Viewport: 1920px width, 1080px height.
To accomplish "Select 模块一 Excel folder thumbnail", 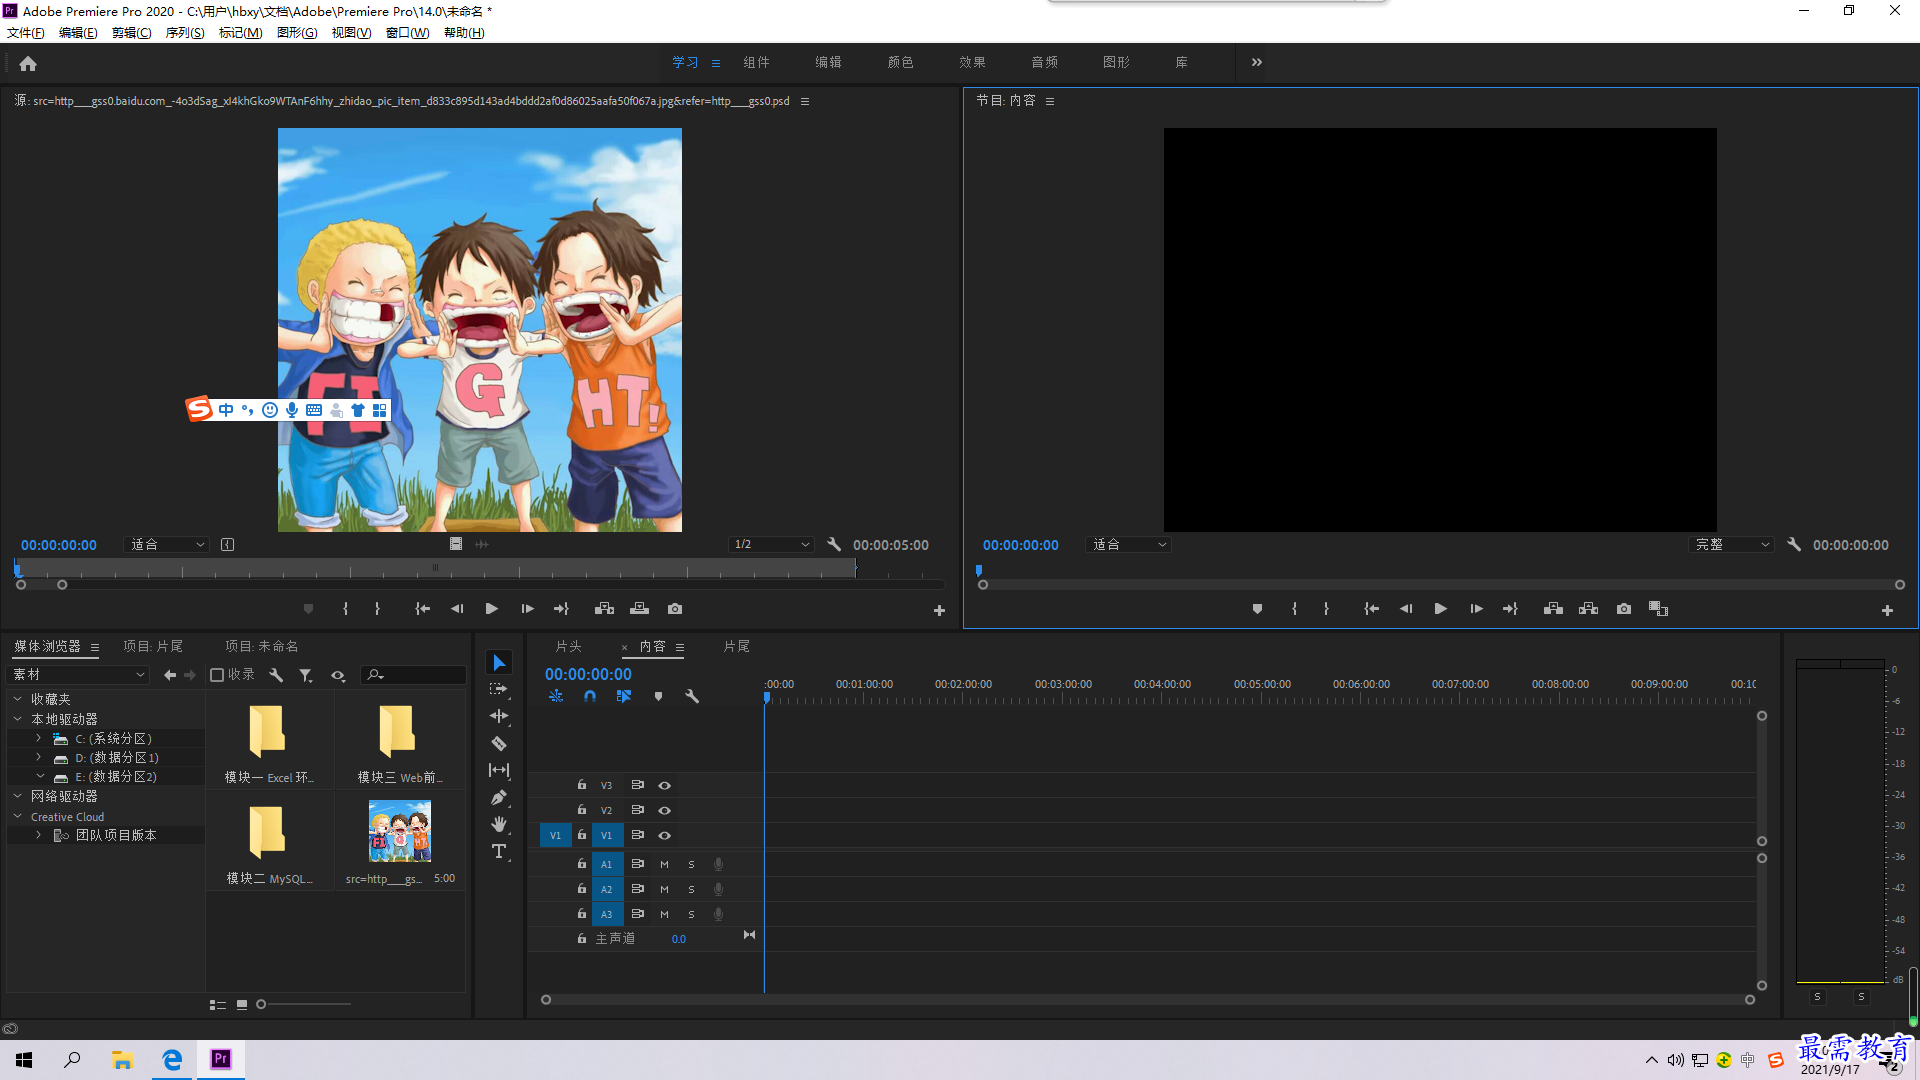I will [268, 733].
